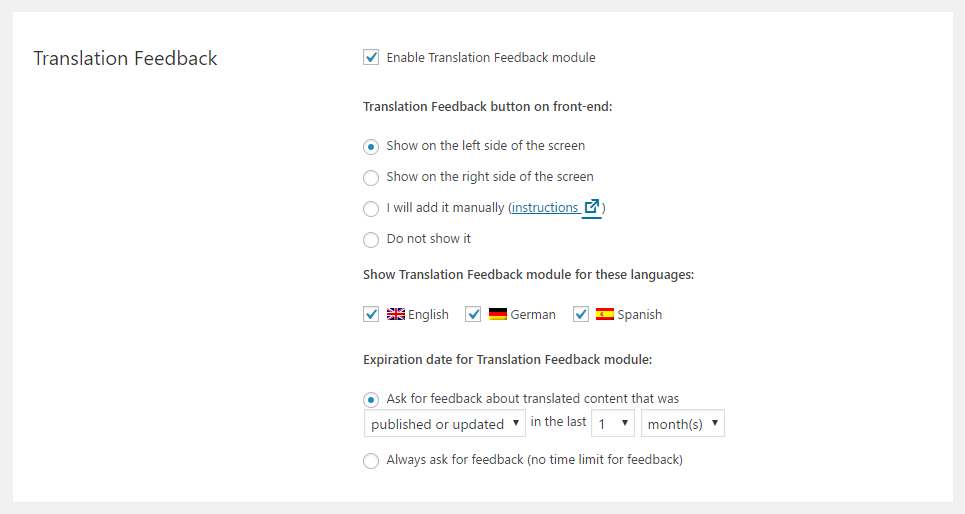Screen dimensions: 965x514
Task: Click the Translation Feedback section heading
Action: point(125,58)
